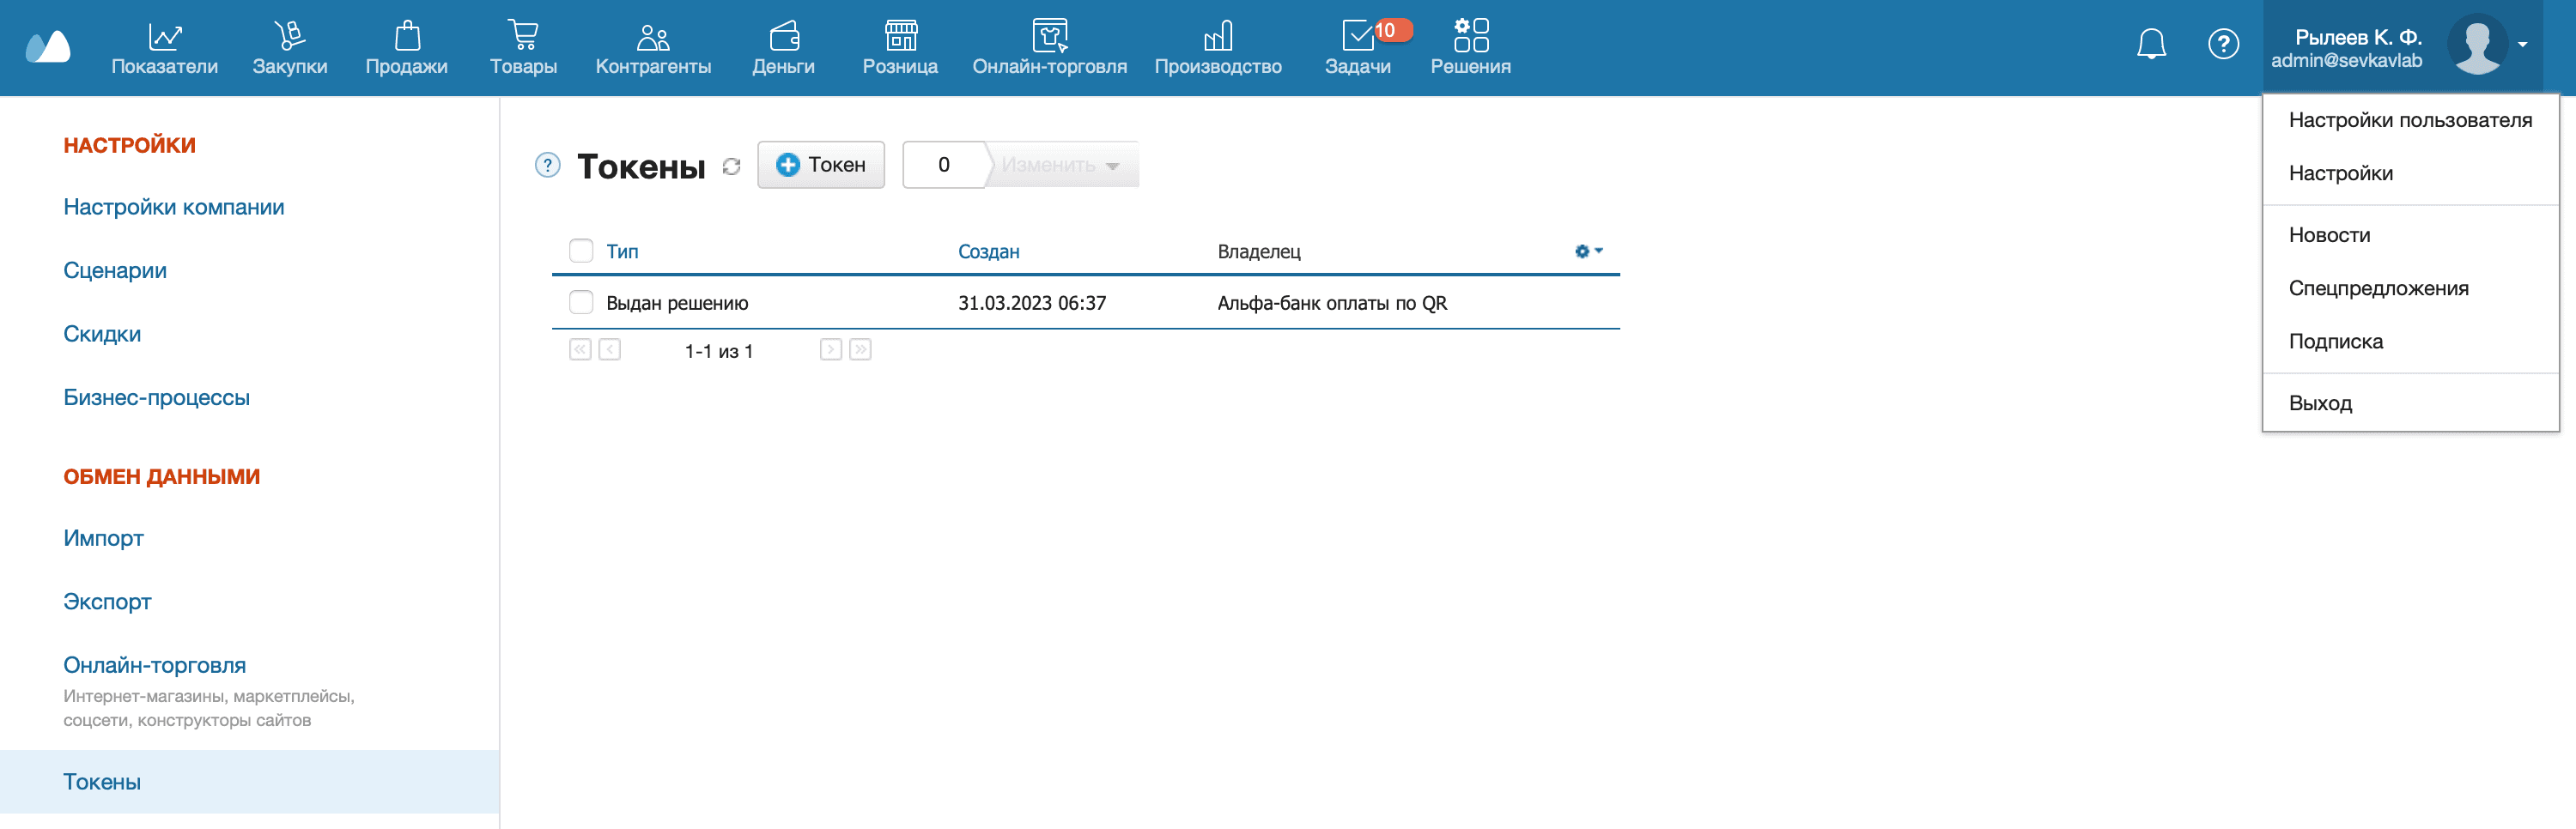
Task: Check the Выдан решению row checkbox
Action: point(581,302)
